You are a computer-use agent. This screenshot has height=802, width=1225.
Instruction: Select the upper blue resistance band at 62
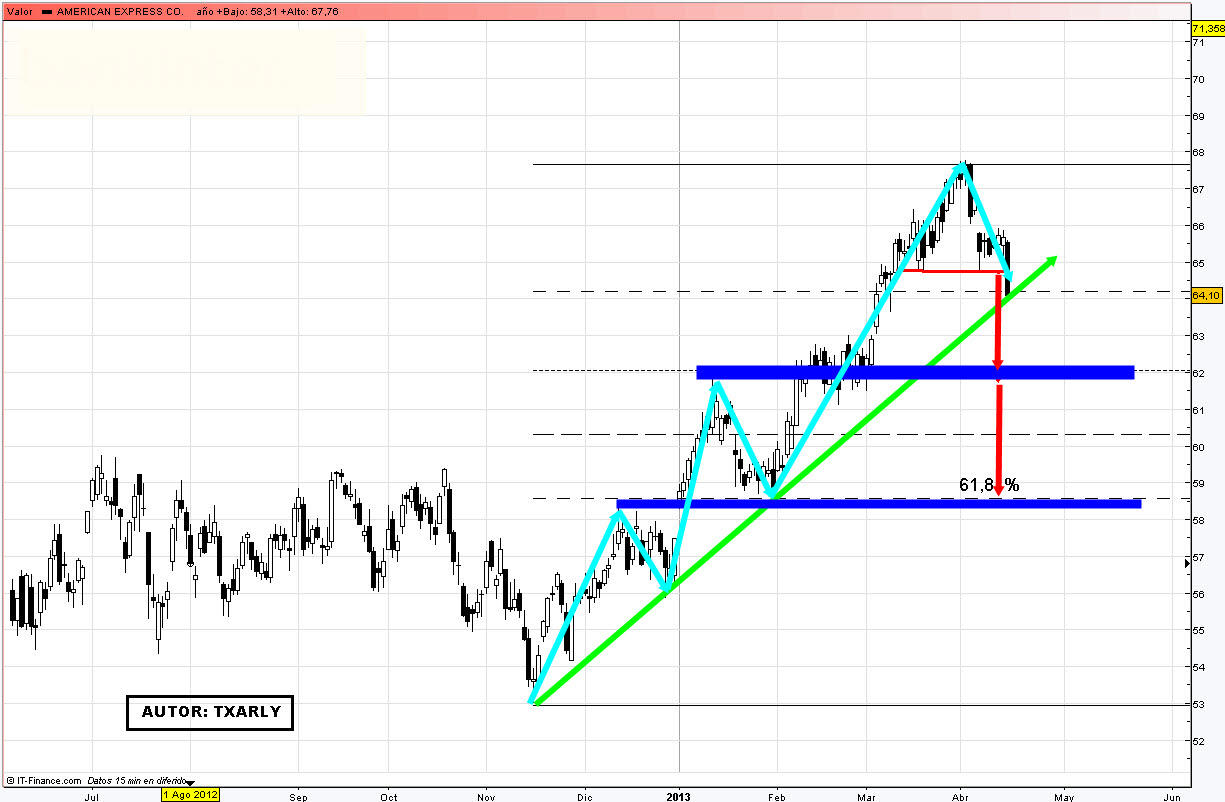tap(915, 372)
